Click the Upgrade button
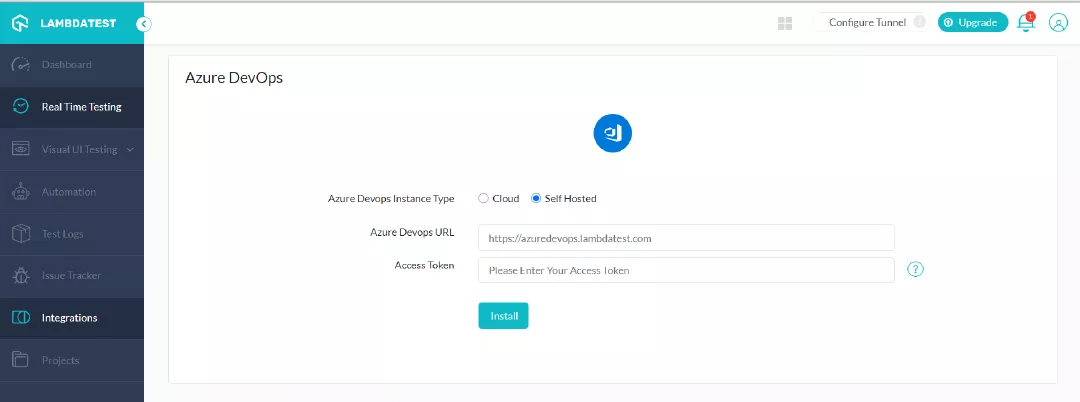Viewport: 1080px width, 402px height. [973, 23]
